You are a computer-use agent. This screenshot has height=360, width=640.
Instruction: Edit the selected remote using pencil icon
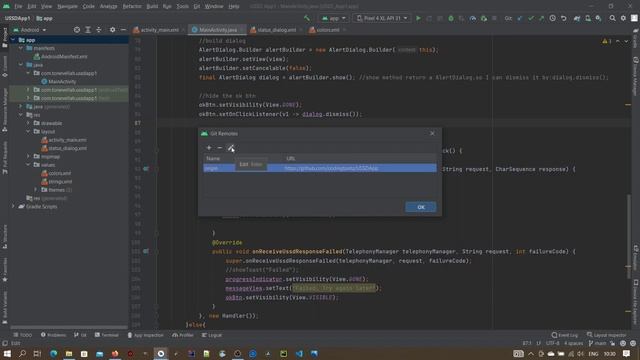coord(231,148)
